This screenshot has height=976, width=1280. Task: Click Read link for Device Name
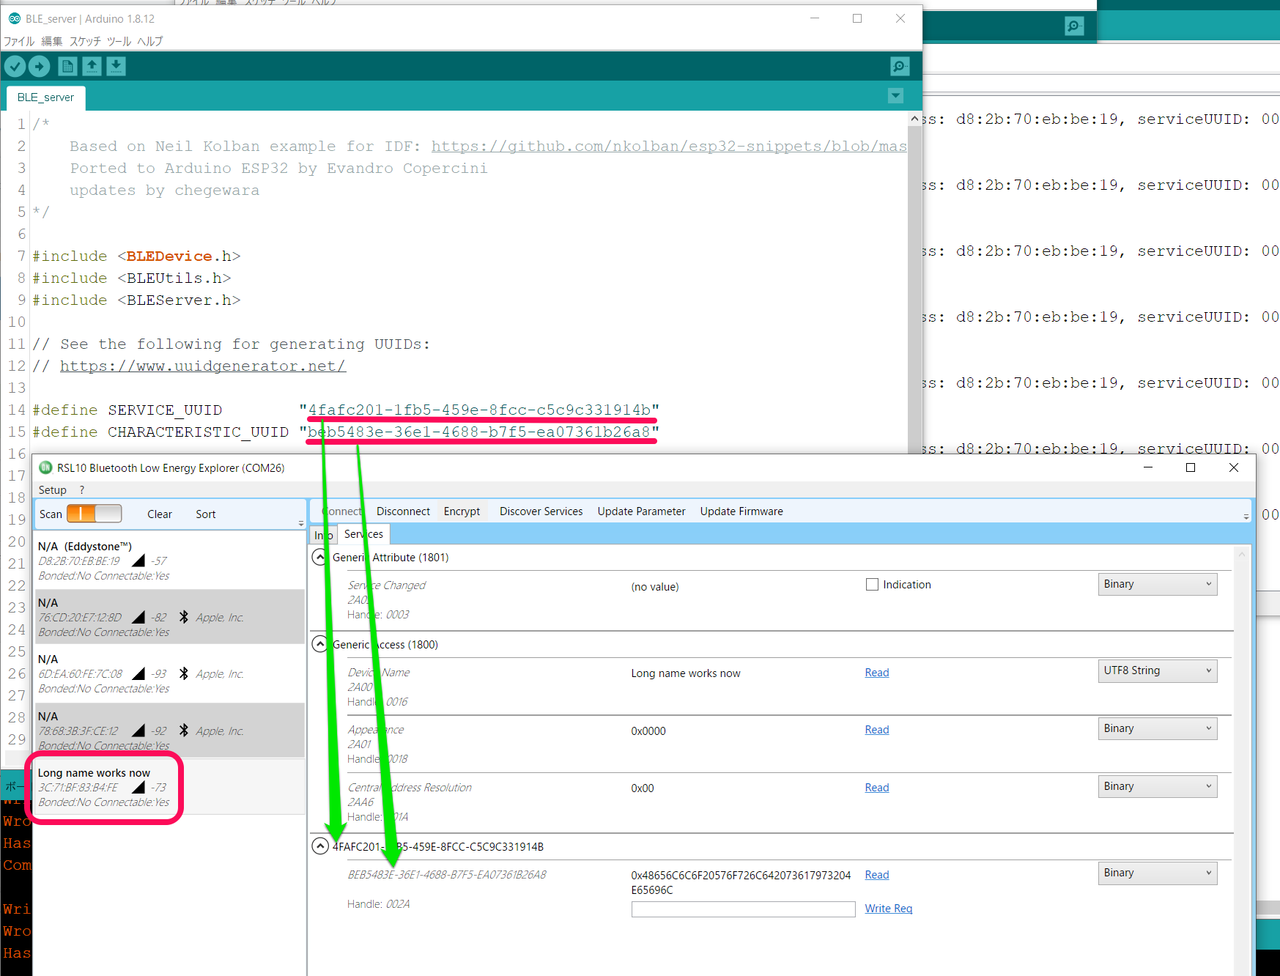(x=876, y=673)
